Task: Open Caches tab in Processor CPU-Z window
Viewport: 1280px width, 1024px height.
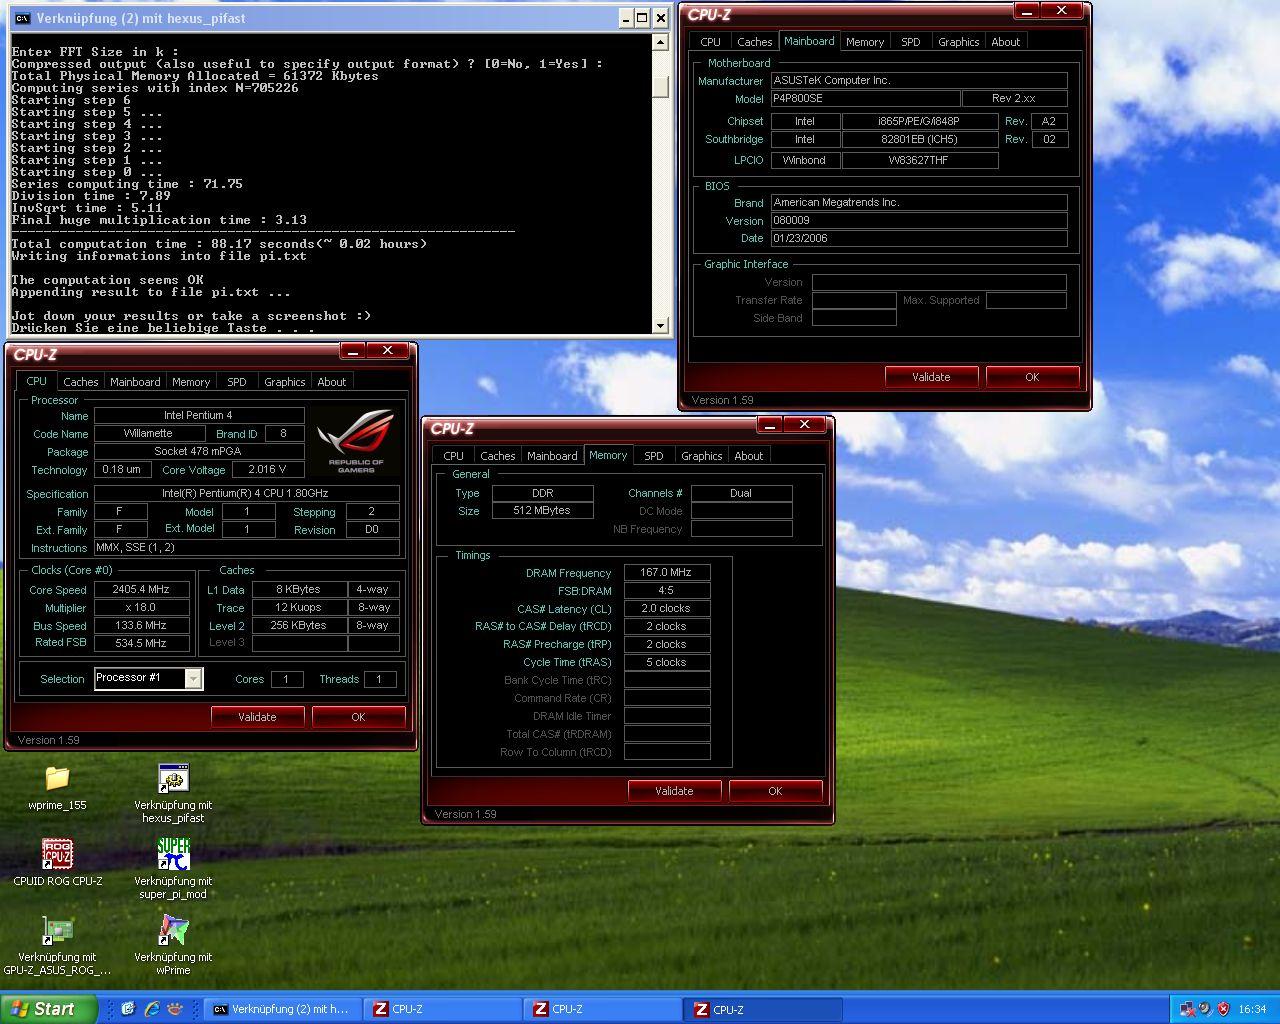Action: coord(80,382)
